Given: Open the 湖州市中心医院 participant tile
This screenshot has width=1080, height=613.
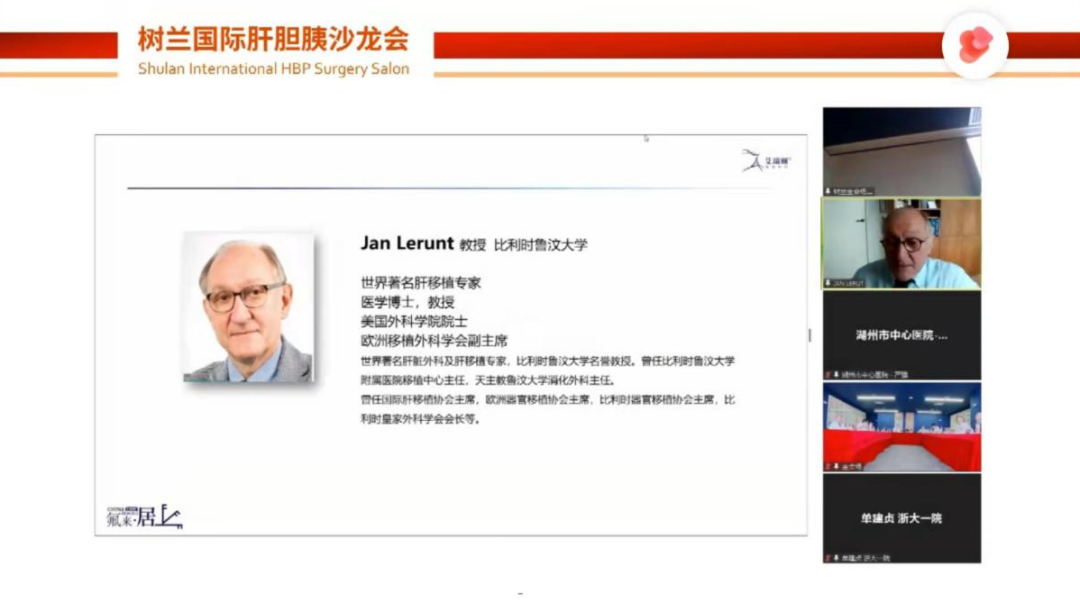Looking at the screenshot, I should (x=902, y=335).
